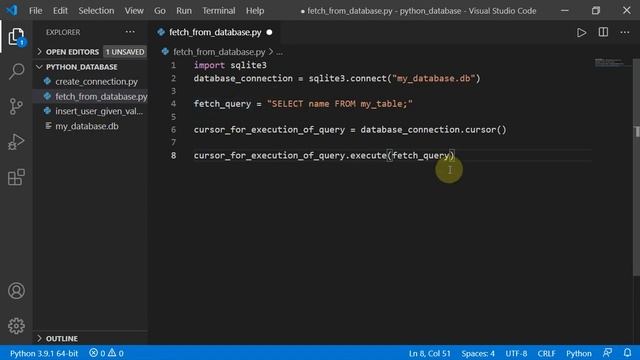640x360 pixels.
Task: Open my_database.db in the explorer
Action: [x=87, y=126]
